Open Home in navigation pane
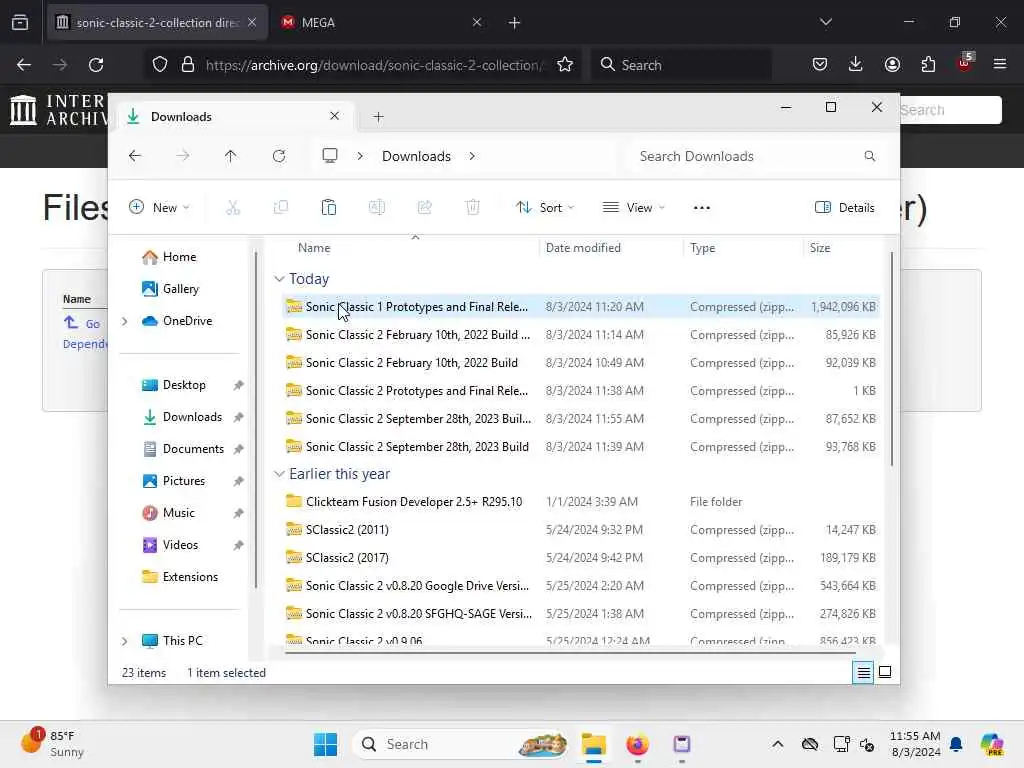 (x=169, y=257)
